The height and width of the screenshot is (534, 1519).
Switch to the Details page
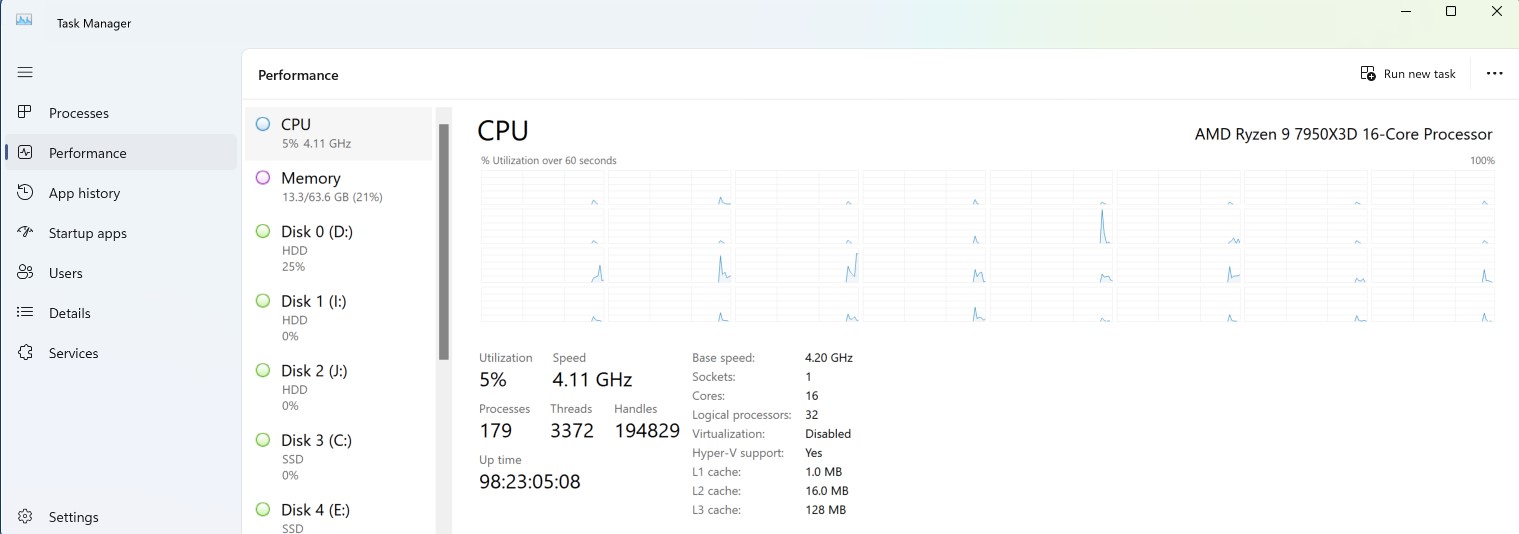(x=121, y=313)
